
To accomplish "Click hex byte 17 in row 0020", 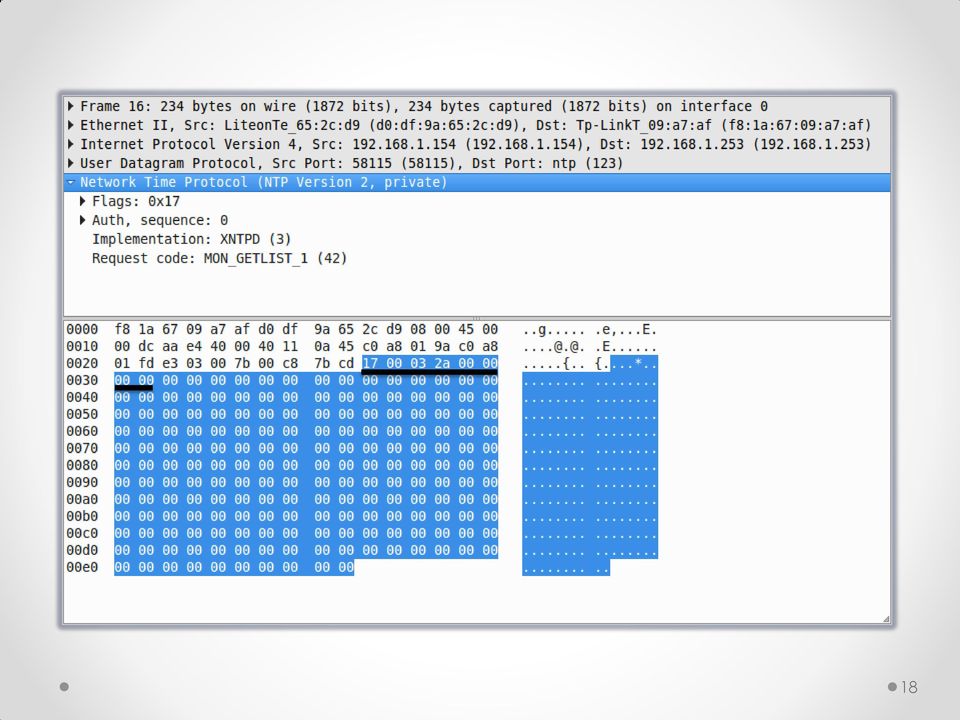I will pos(370,364).
